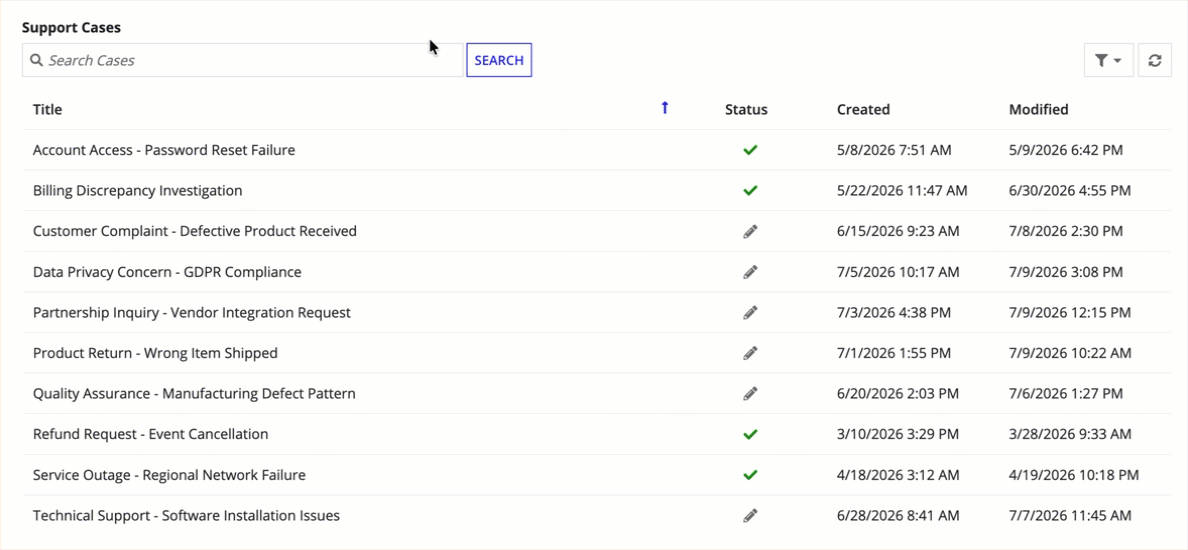Click the green checkmark for Refund Request case
The height and width of the screenshot is (550, 1188).
tap(750, 435)
